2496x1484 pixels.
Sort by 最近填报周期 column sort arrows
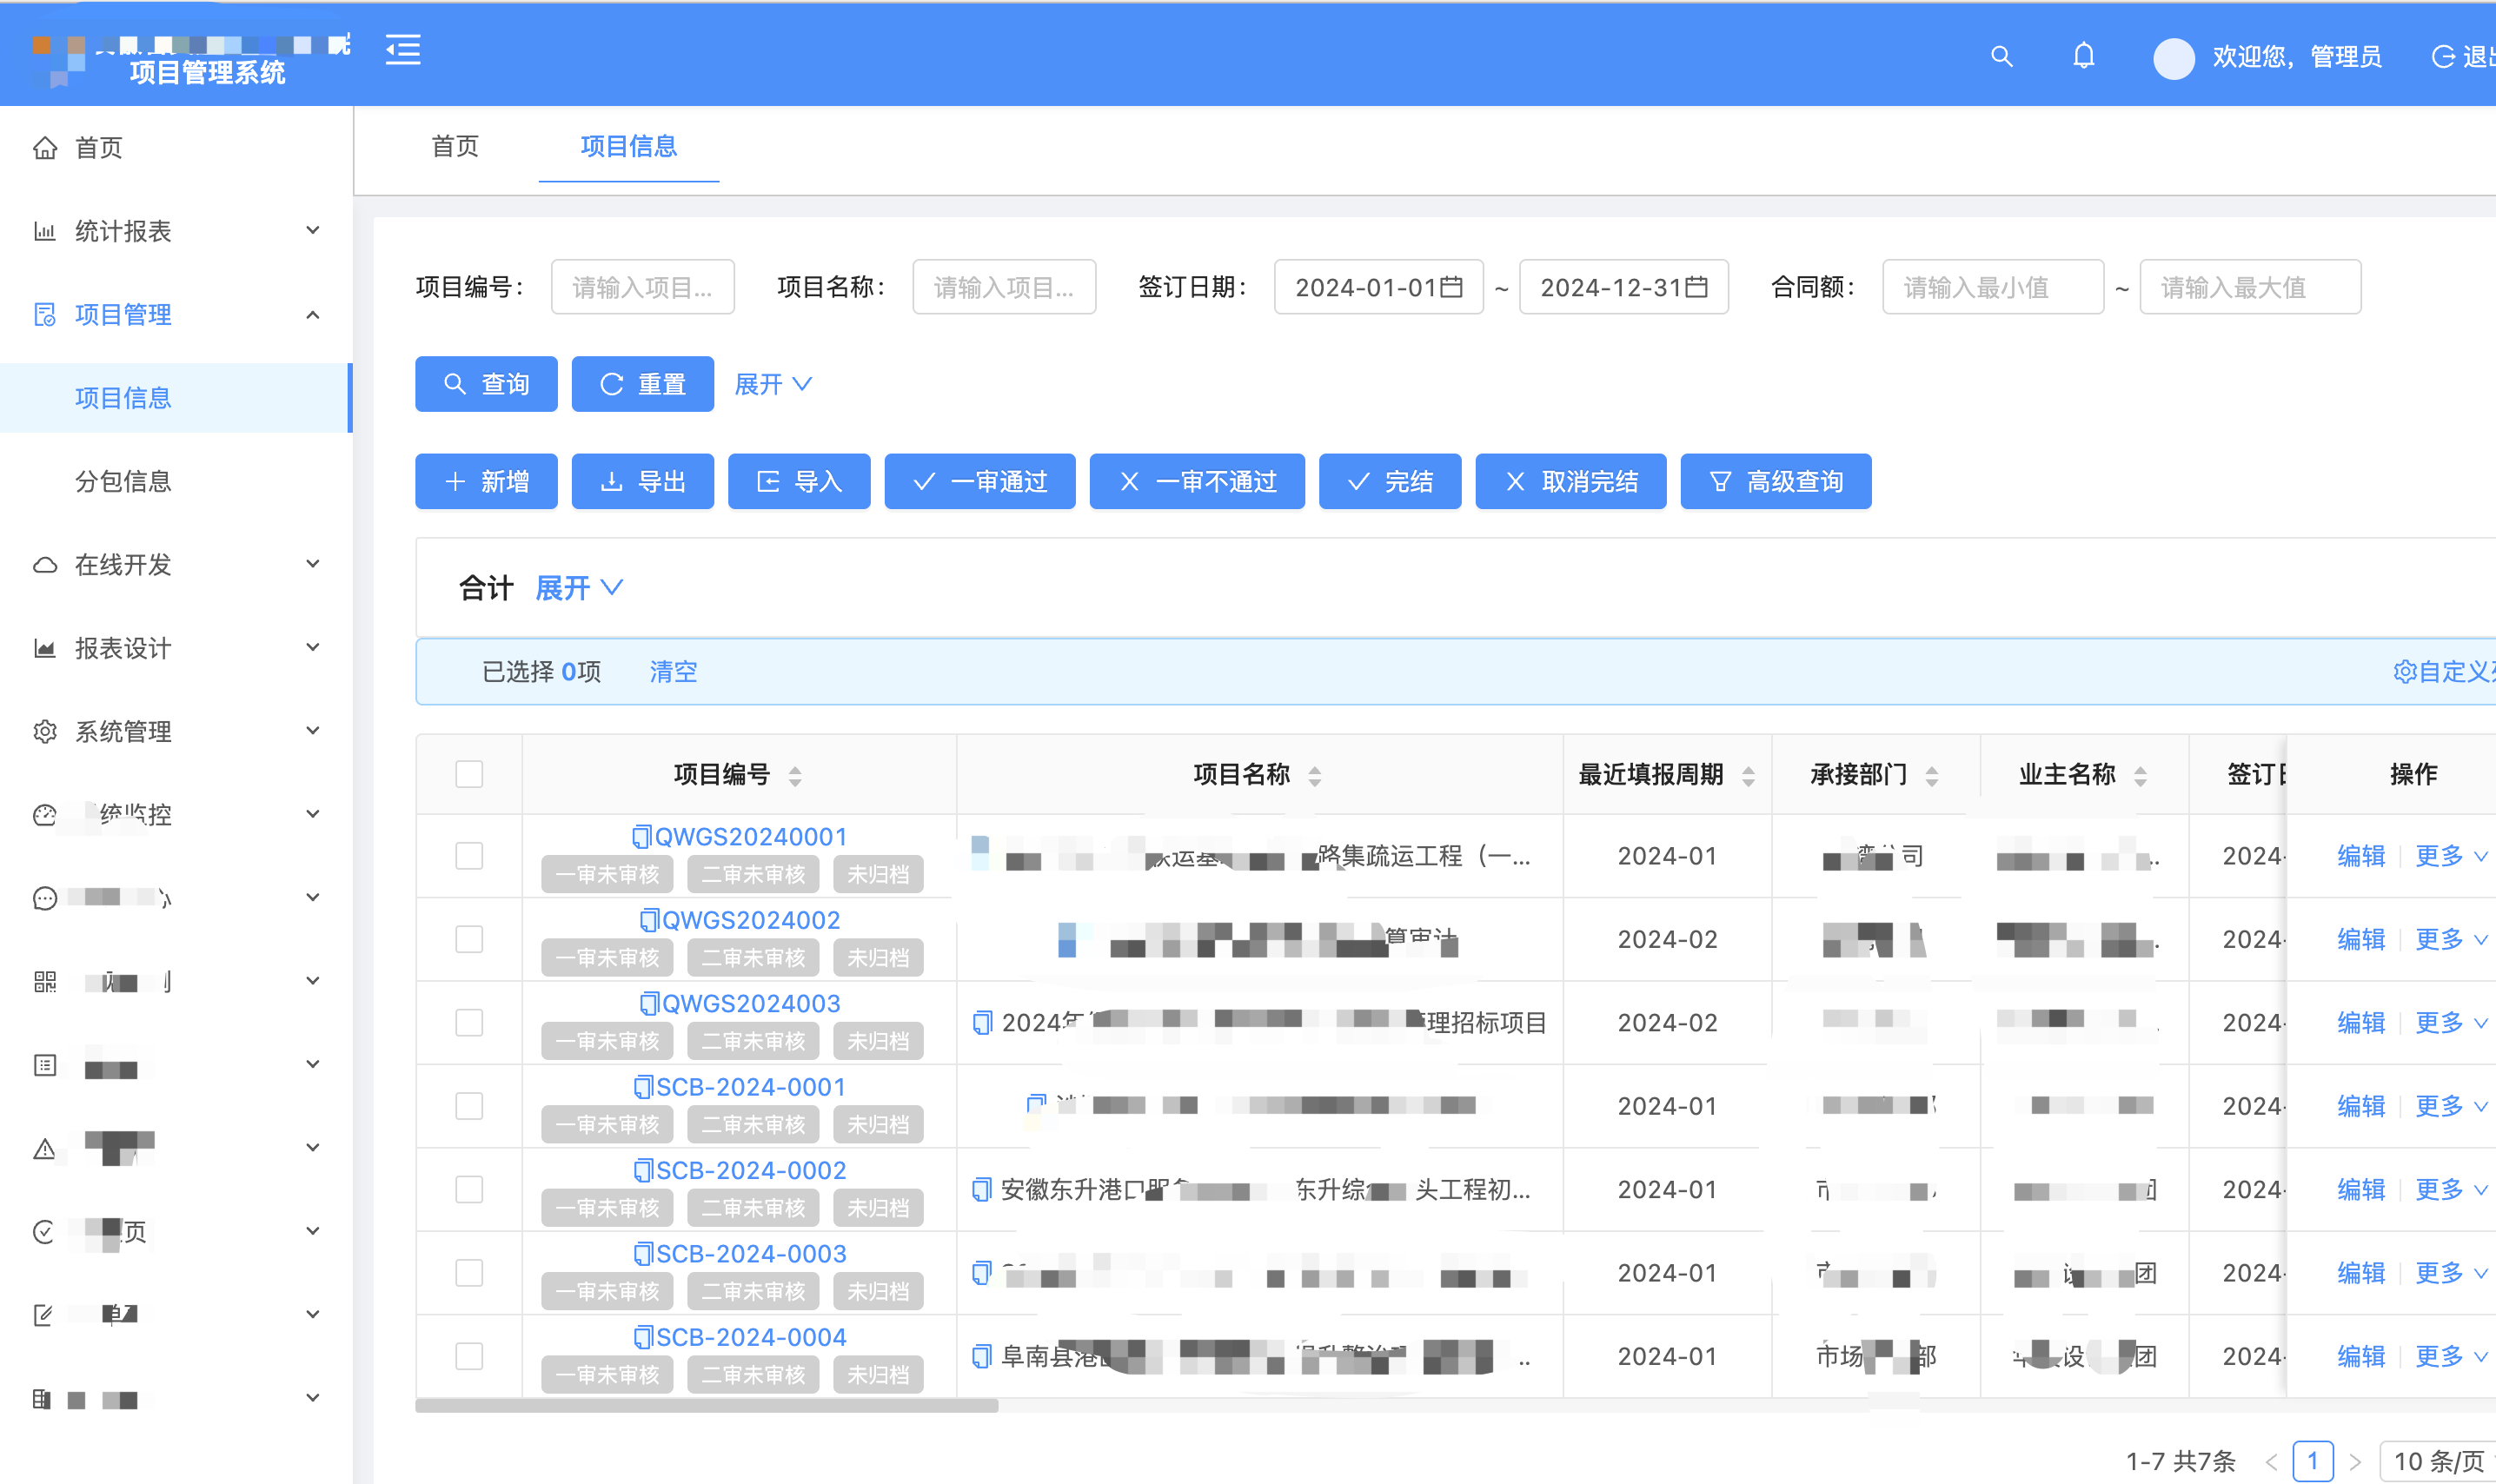[1748, 776]
